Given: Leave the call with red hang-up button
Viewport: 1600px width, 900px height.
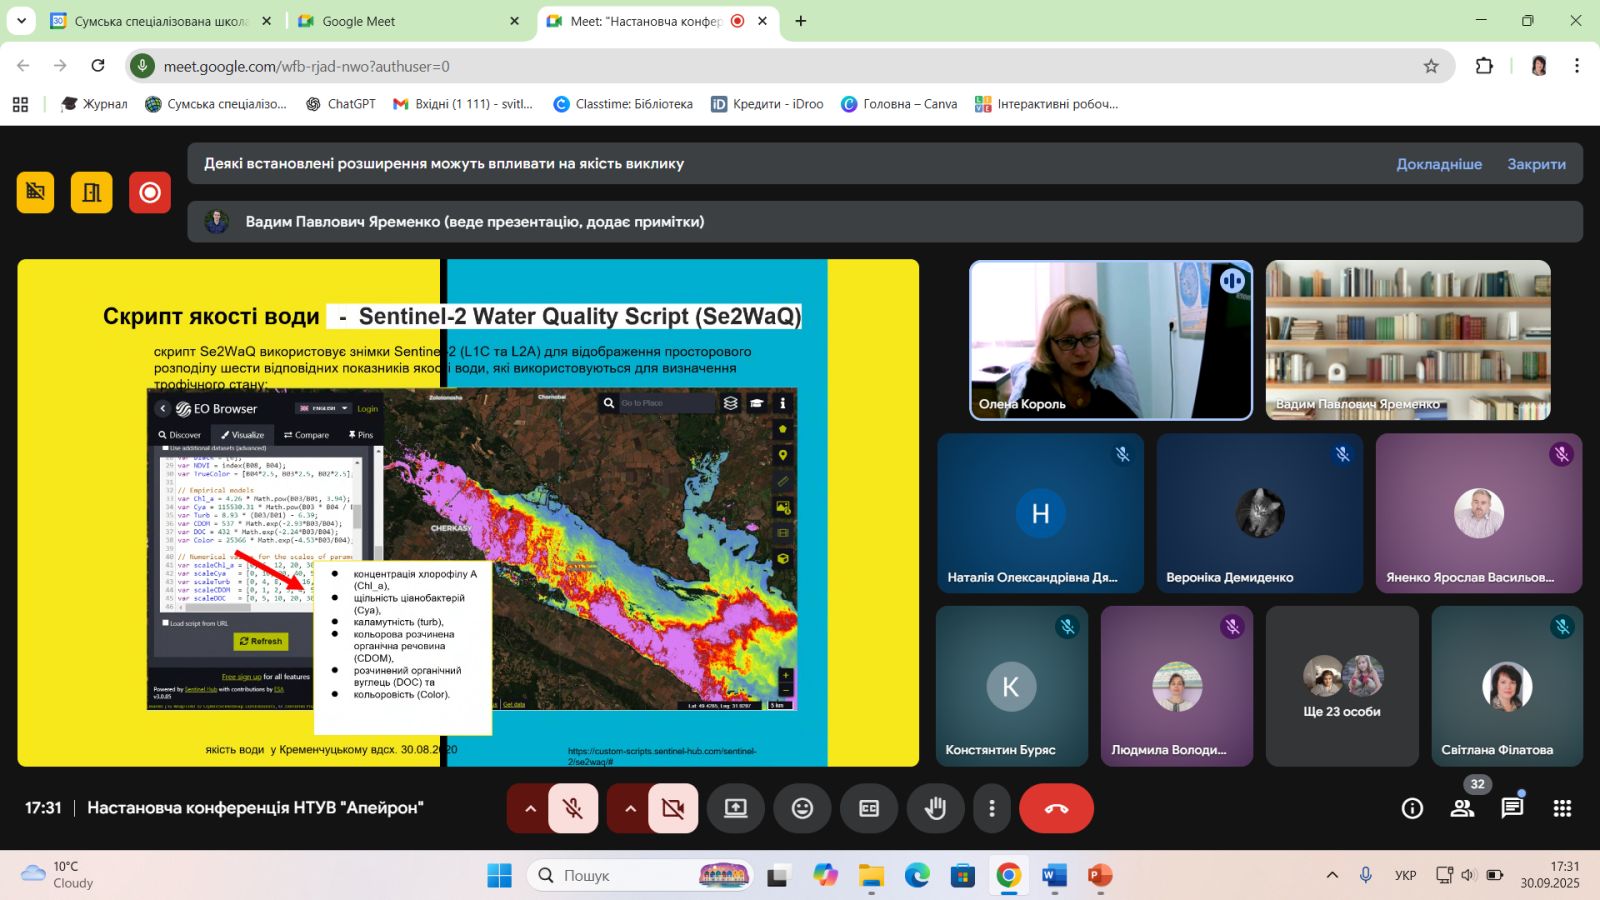Looking at the screenshot, I should [1056, 808].
